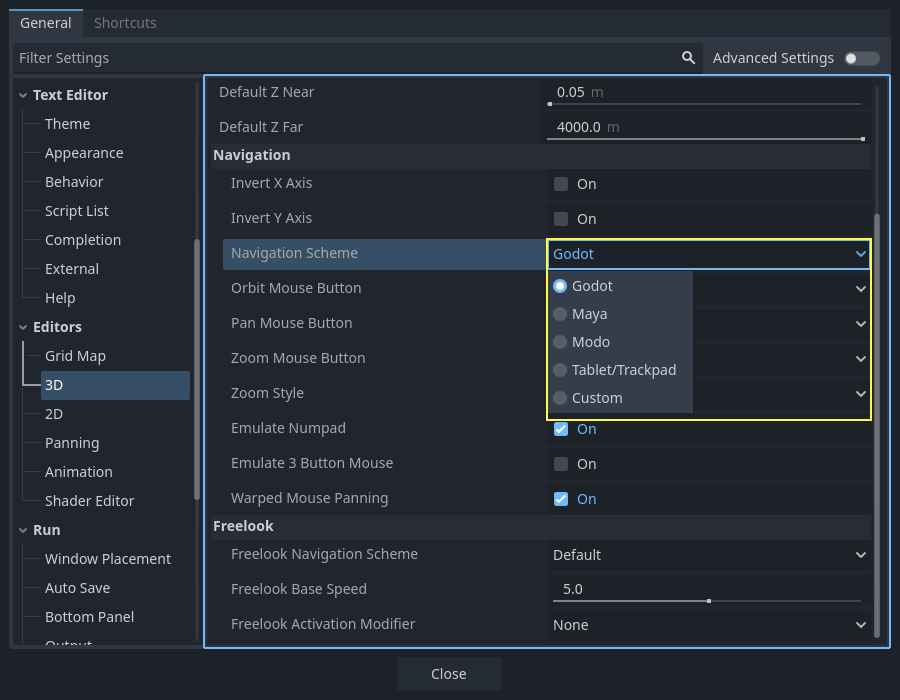Viewport: 900px width, 700px height.
Task: Open the Shader Editor settings category
Action: click(89, 501)
